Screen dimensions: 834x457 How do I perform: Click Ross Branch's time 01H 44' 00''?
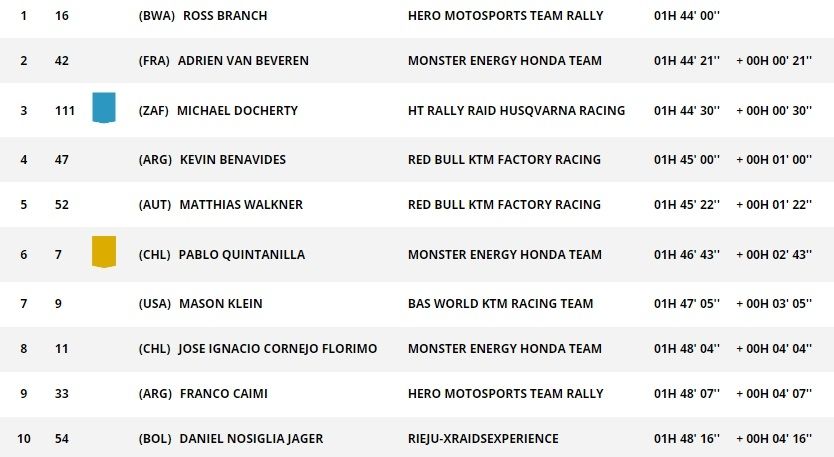pyautogui.click(x=686, y=16)
